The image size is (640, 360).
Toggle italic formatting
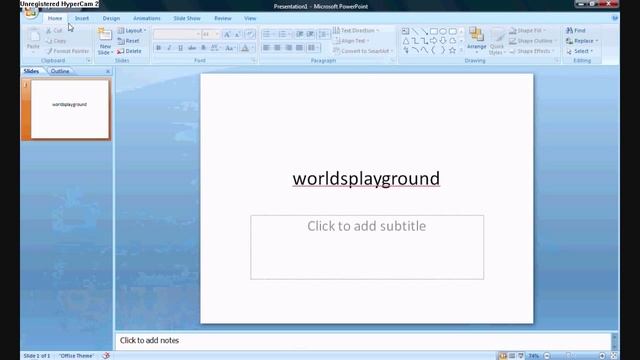click(x=169, y=48)
